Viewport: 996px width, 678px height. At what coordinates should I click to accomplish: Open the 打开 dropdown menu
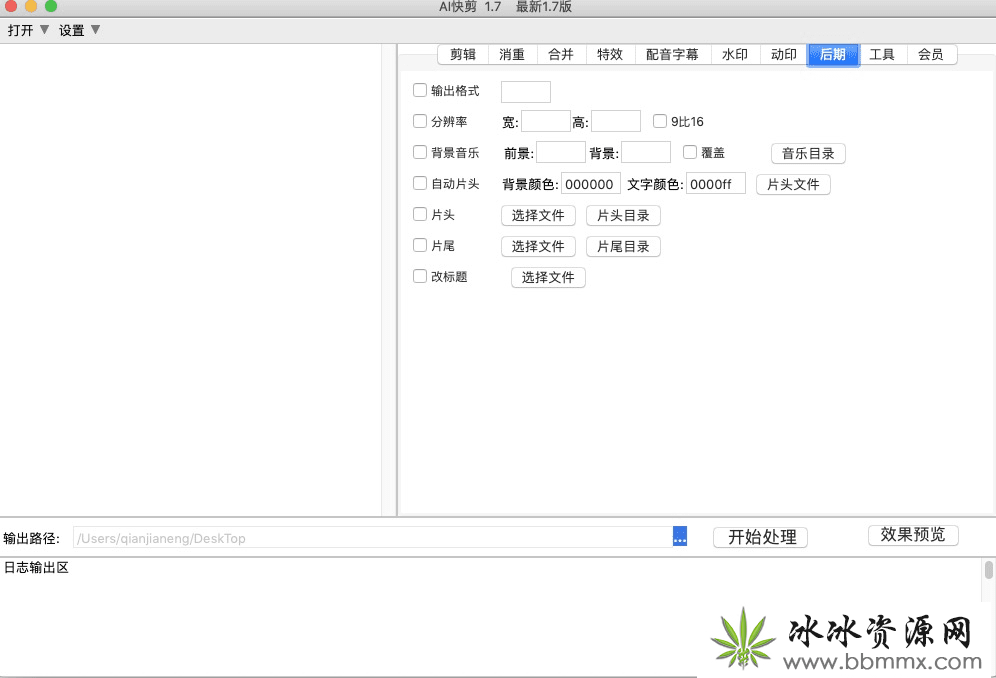tap(28, 31)
